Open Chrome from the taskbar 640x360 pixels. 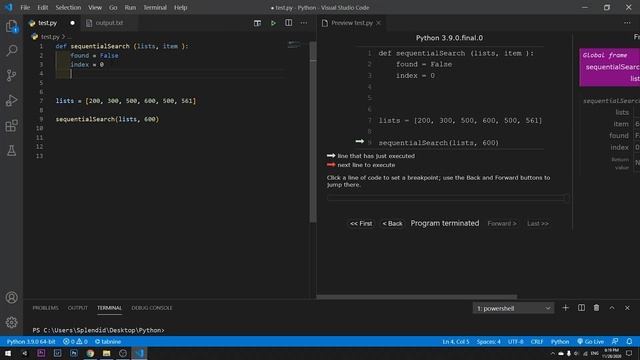pos(90,353)
